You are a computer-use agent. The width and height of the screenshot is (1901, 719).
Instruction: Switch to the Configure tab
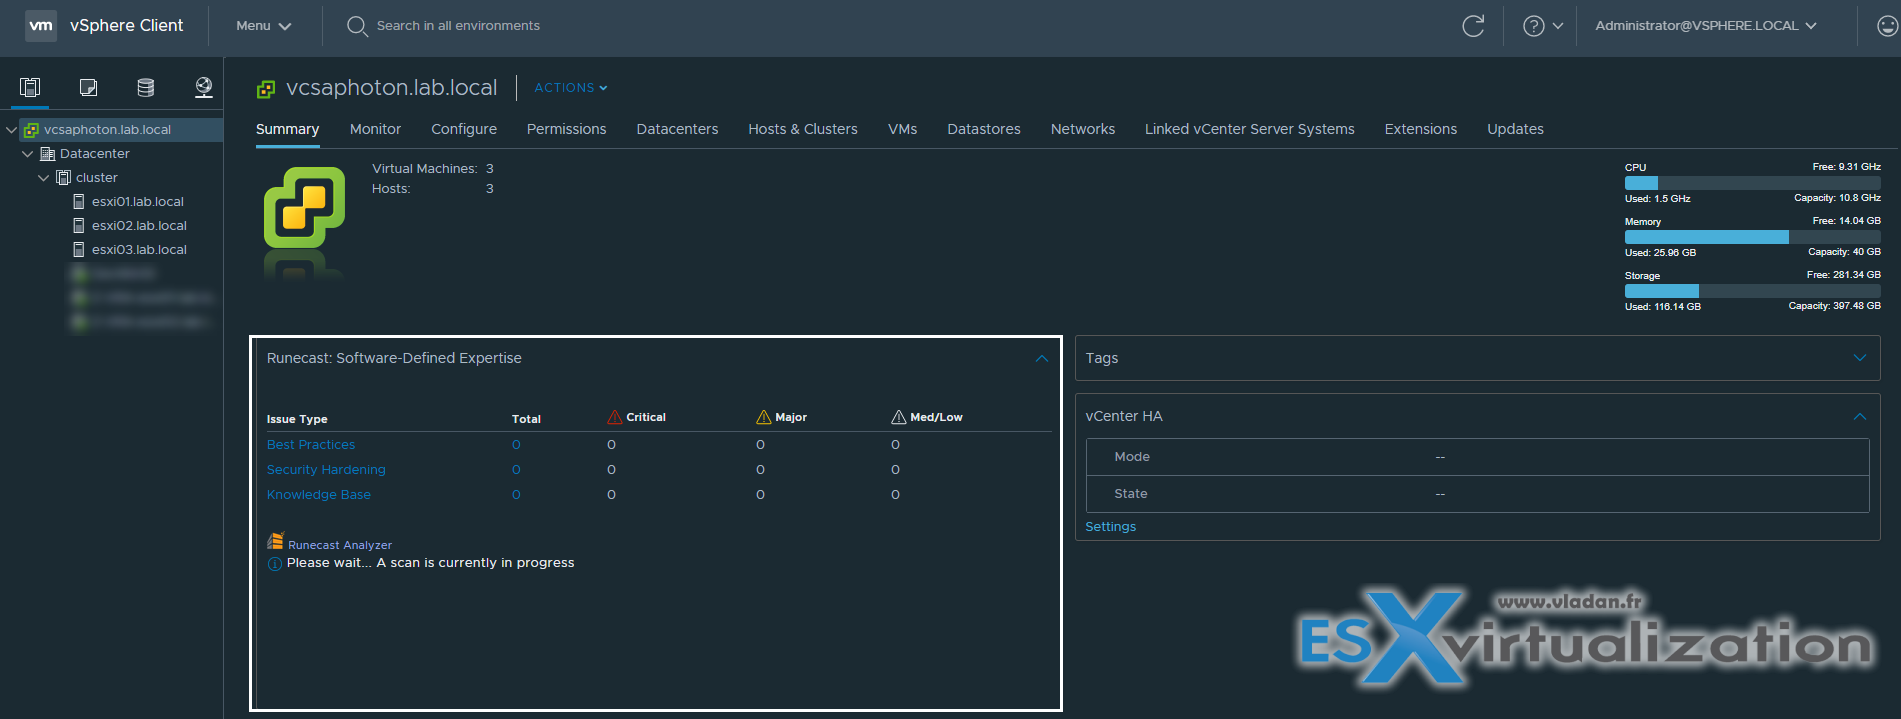point(464,129)
